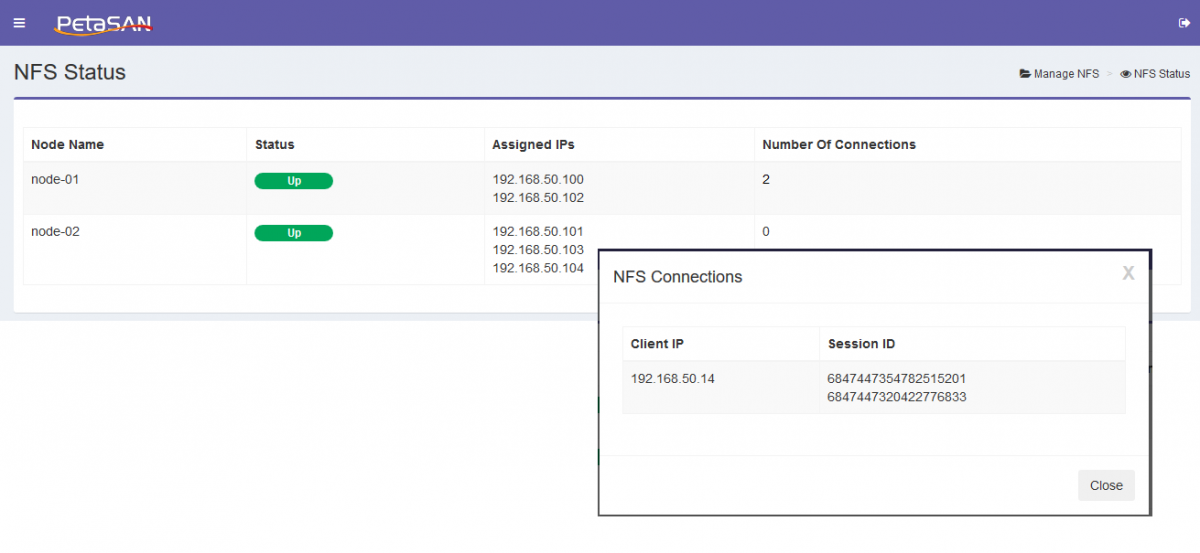Select the node-02 row name
The height and width of the screenshot is (553, 1200).
tap(55, 231)
